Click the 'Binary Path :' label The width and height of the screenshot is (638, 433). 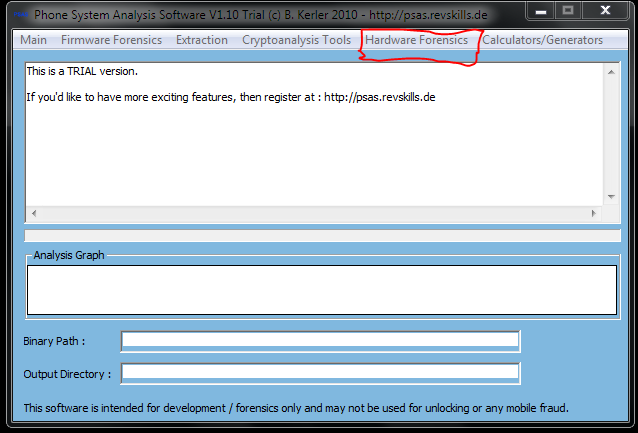54,341
